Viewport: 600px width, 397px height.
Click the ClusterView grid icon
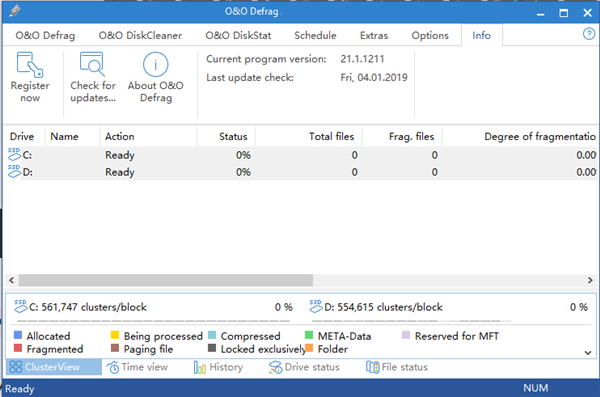pyautogui.click(x=16, y=367)
